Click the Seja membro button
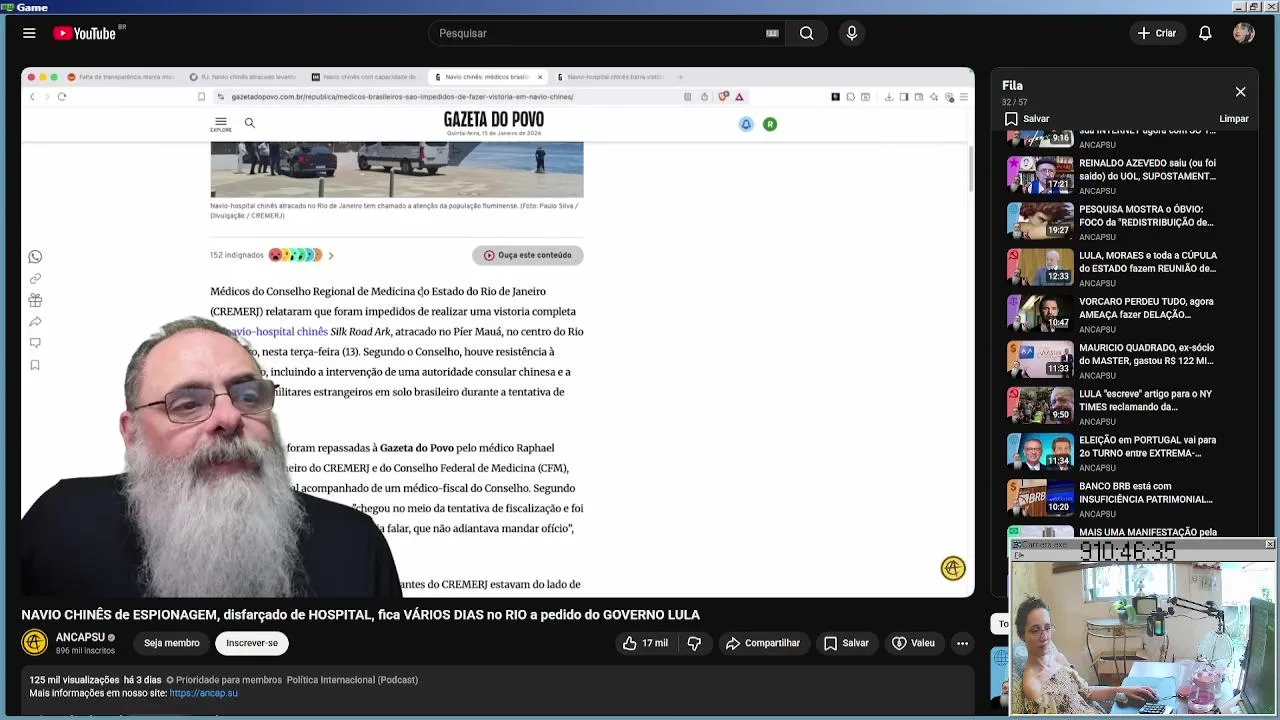 pyautogui.click(x=171, y=643)
